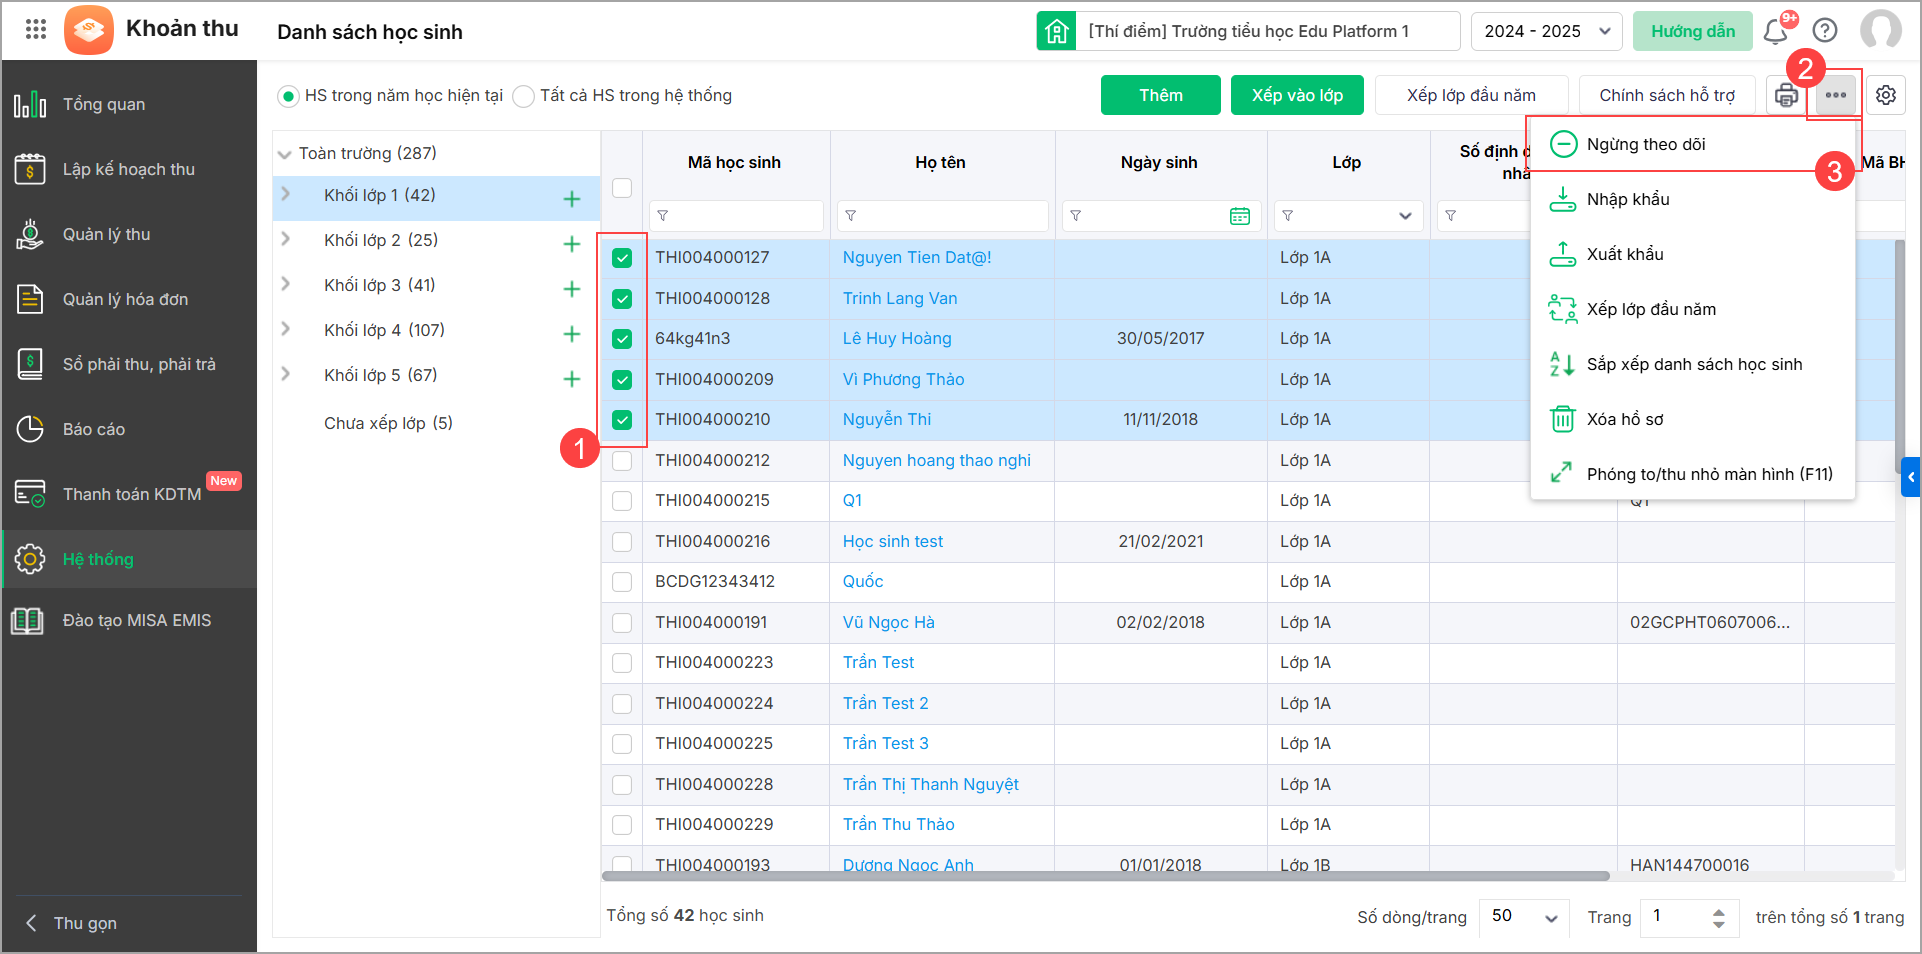Click the three-dots more options button
Image resolution: width=1922 pixels, height=954 pixels.
[1835, 95]
